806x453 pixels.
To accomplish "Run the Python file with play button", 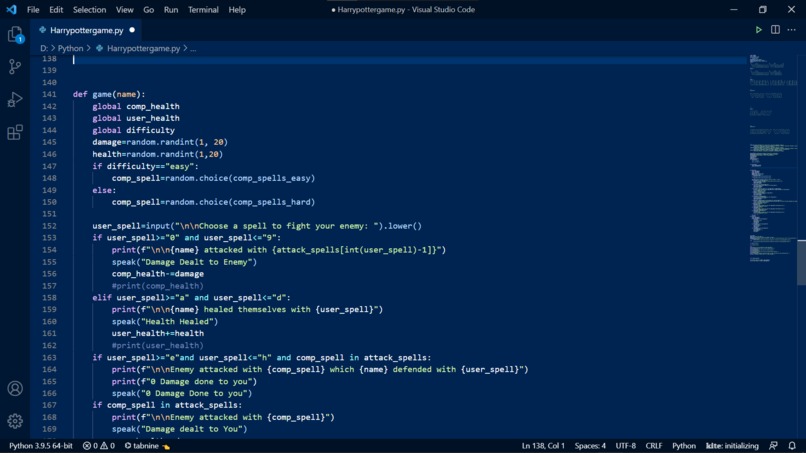I will click(758, 30).
